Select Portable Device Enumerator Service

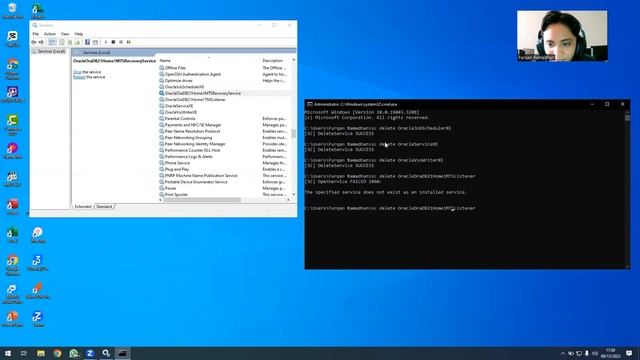[x=224, y=182]
